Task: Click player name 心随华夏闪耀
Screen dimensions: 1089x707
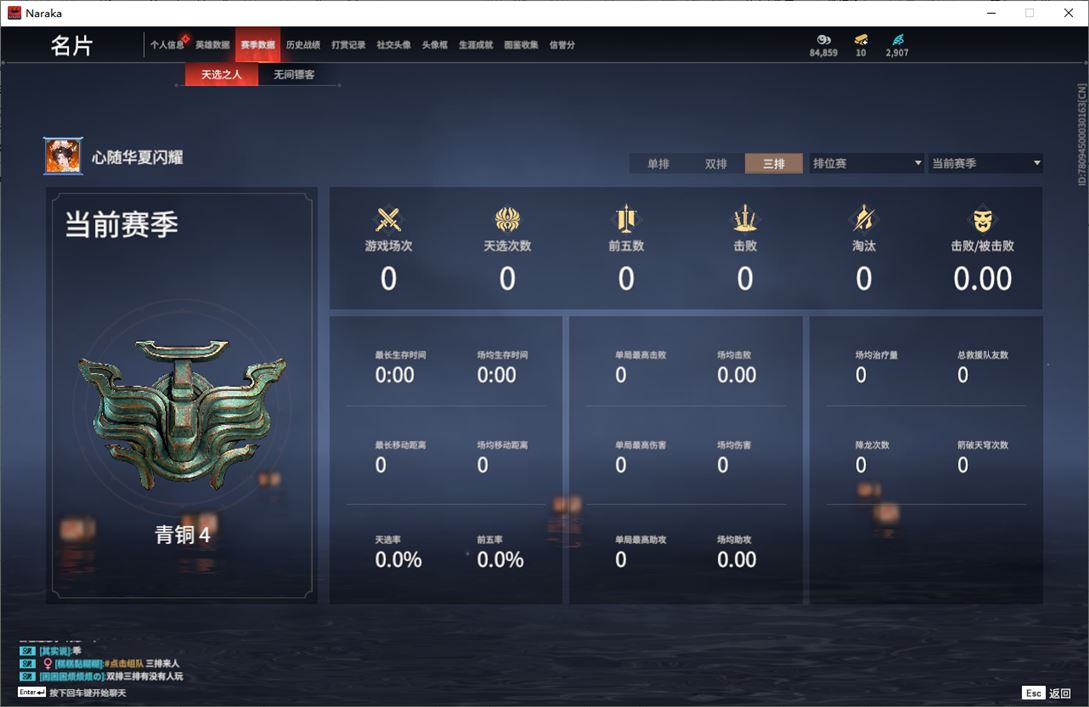Action: [x=138, y=158]
